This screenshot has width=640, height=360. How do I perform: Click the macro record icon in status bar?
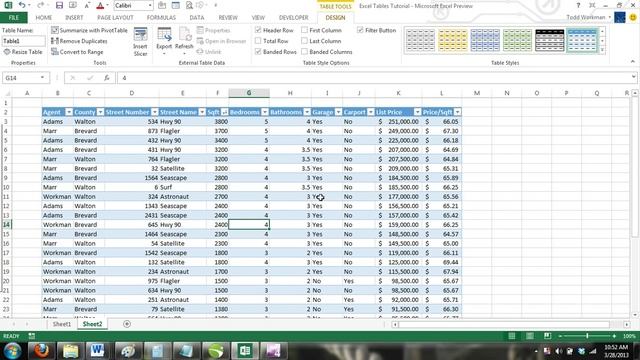click(x=31, y=336)
